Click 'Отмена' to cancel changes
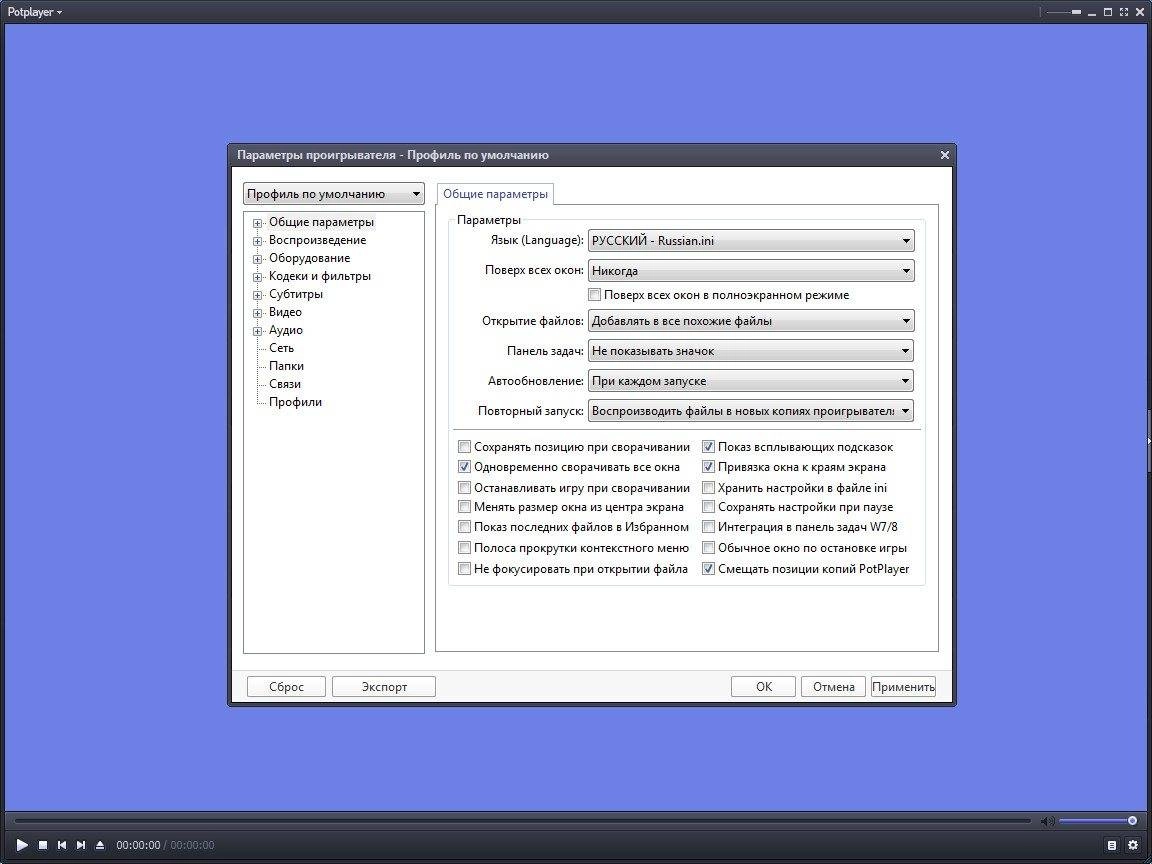 (x=833, y=687)
